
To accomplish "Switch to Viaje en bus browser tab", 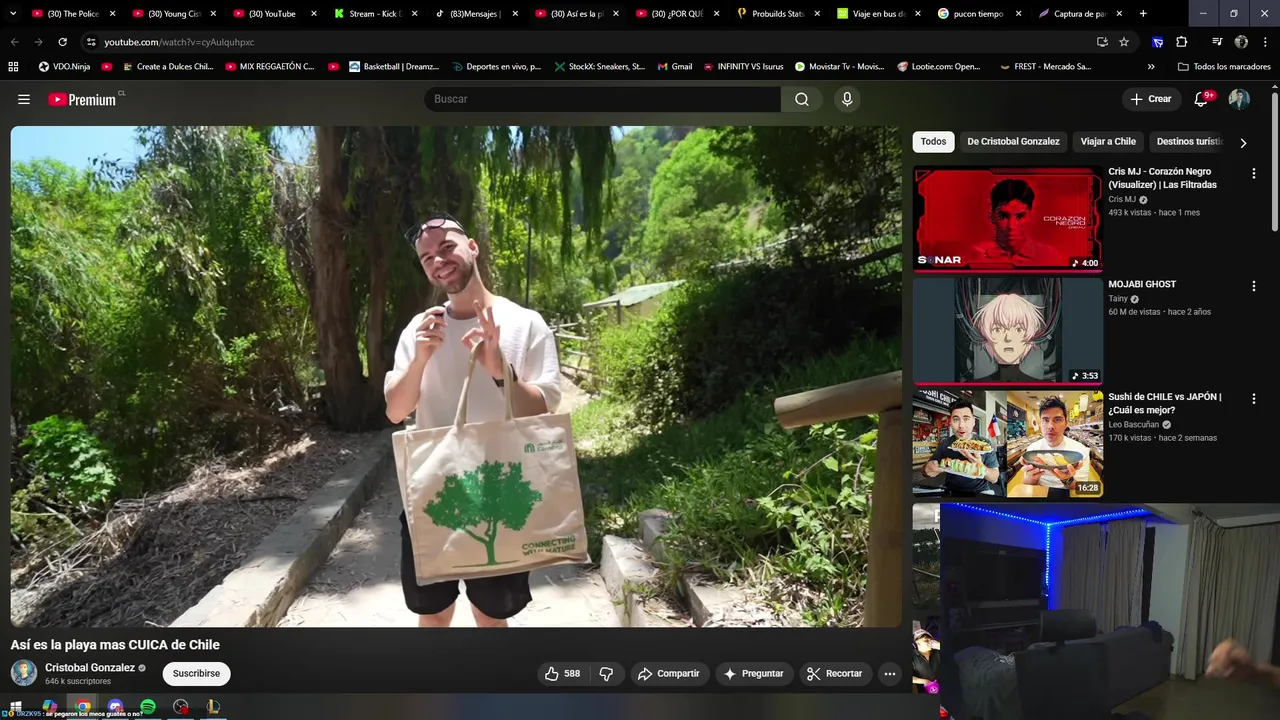I will [878, 14].
